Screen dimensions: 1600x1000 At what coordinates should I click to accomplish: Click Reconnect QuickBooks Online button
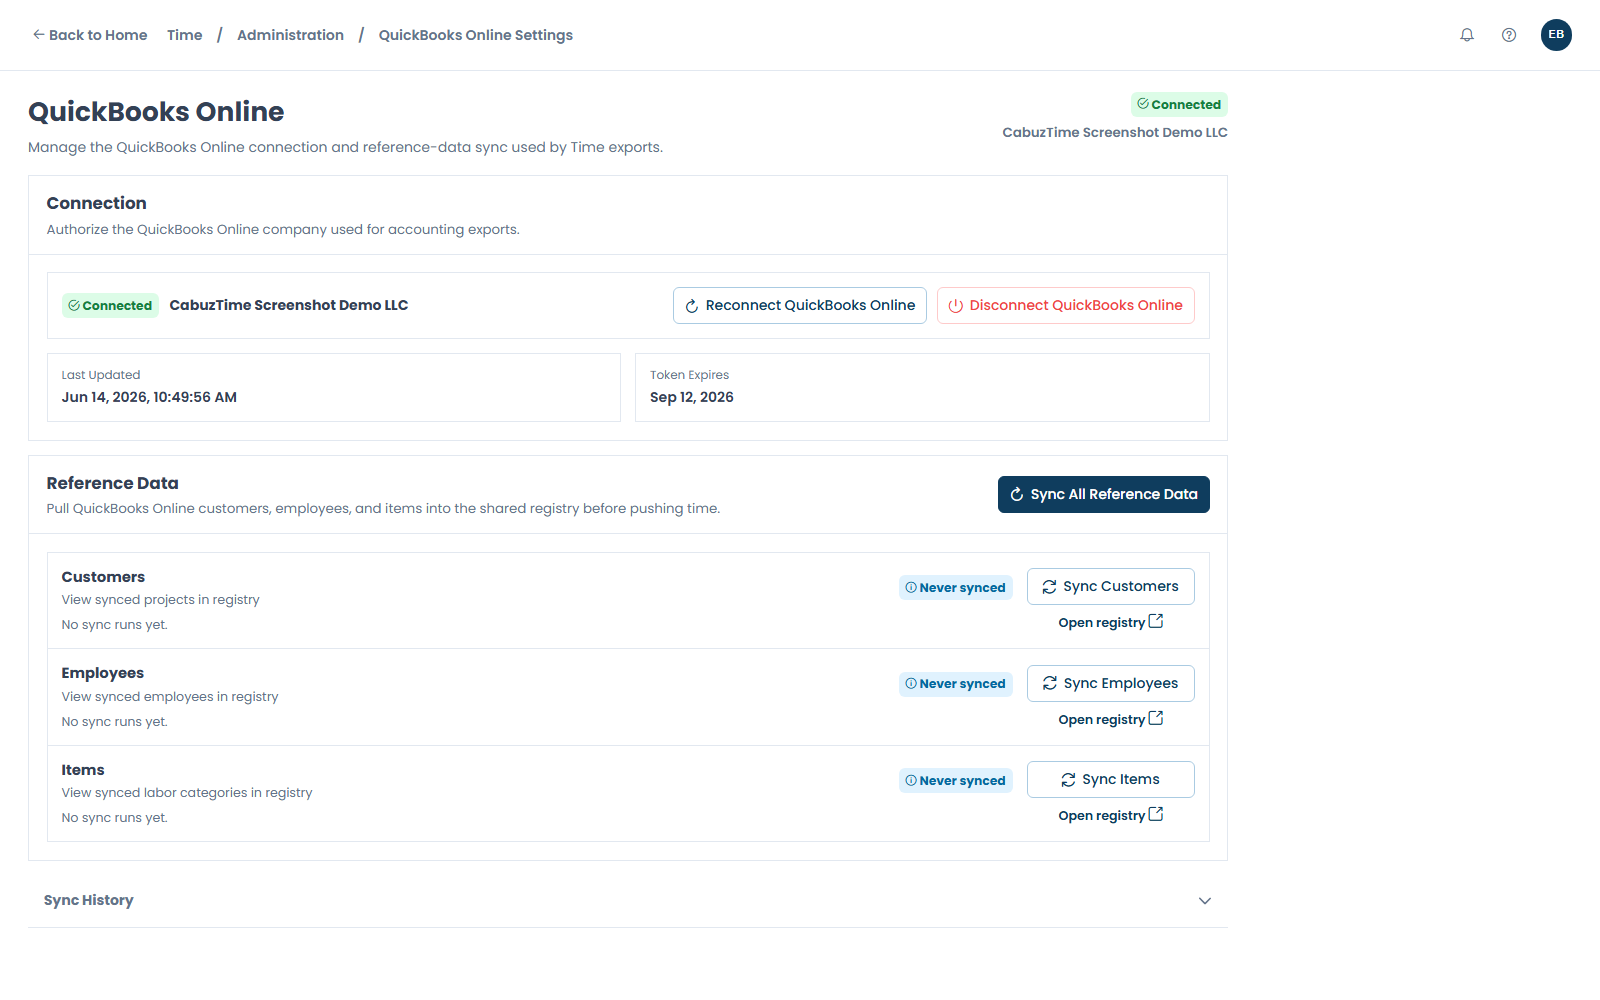point(800,306)
